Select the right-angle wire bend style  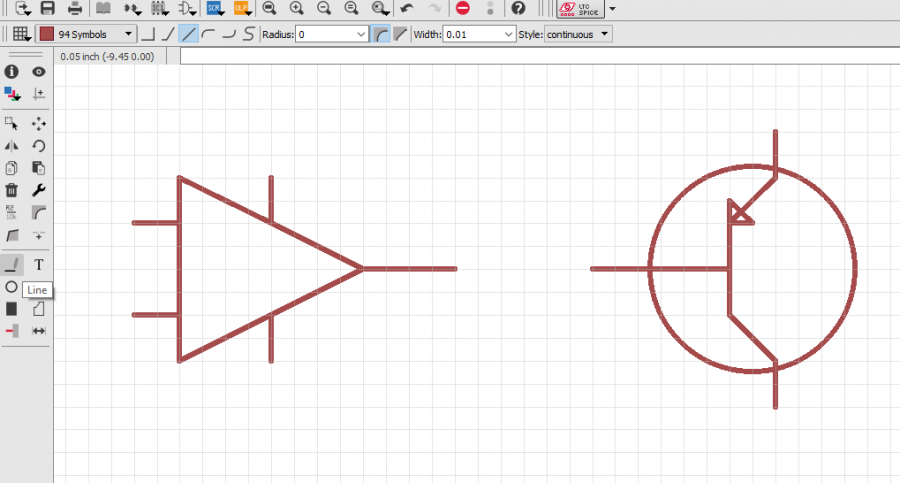(148, 34)
